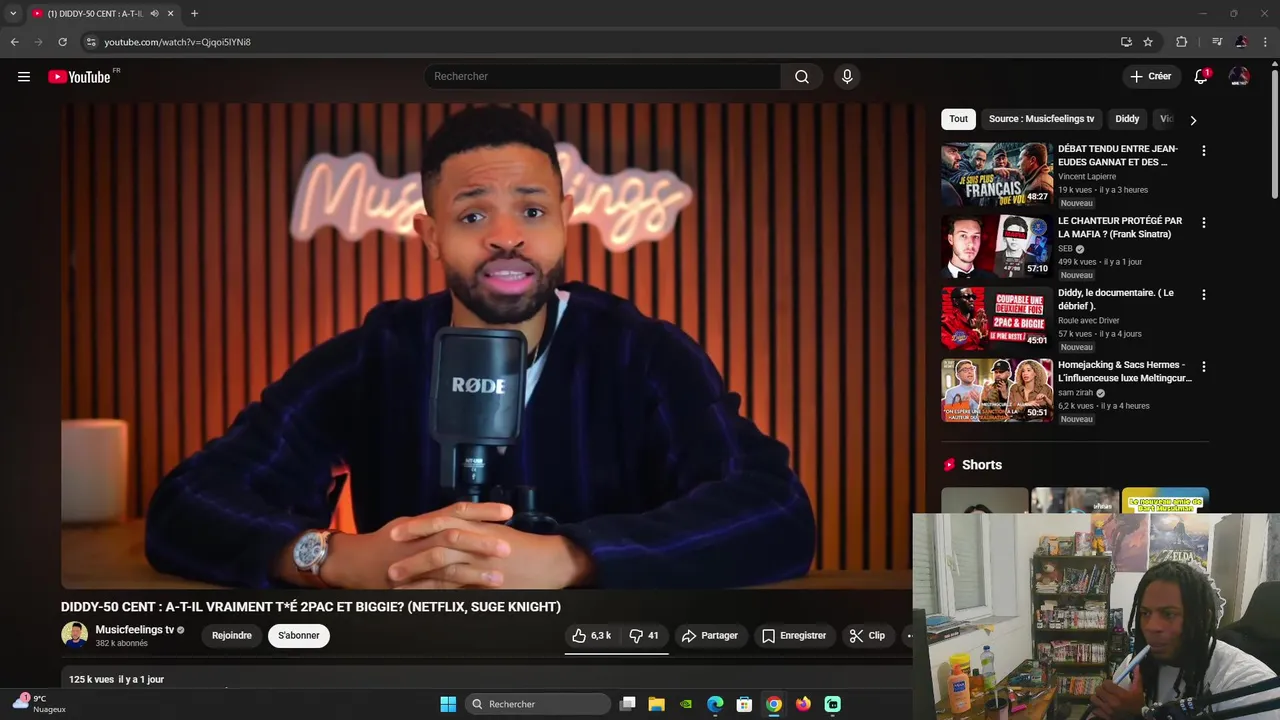The height and width of the screenshot is (720, 1280).
Task: Subscribe using the S'abonner button
Action: [x=299, y=636]
